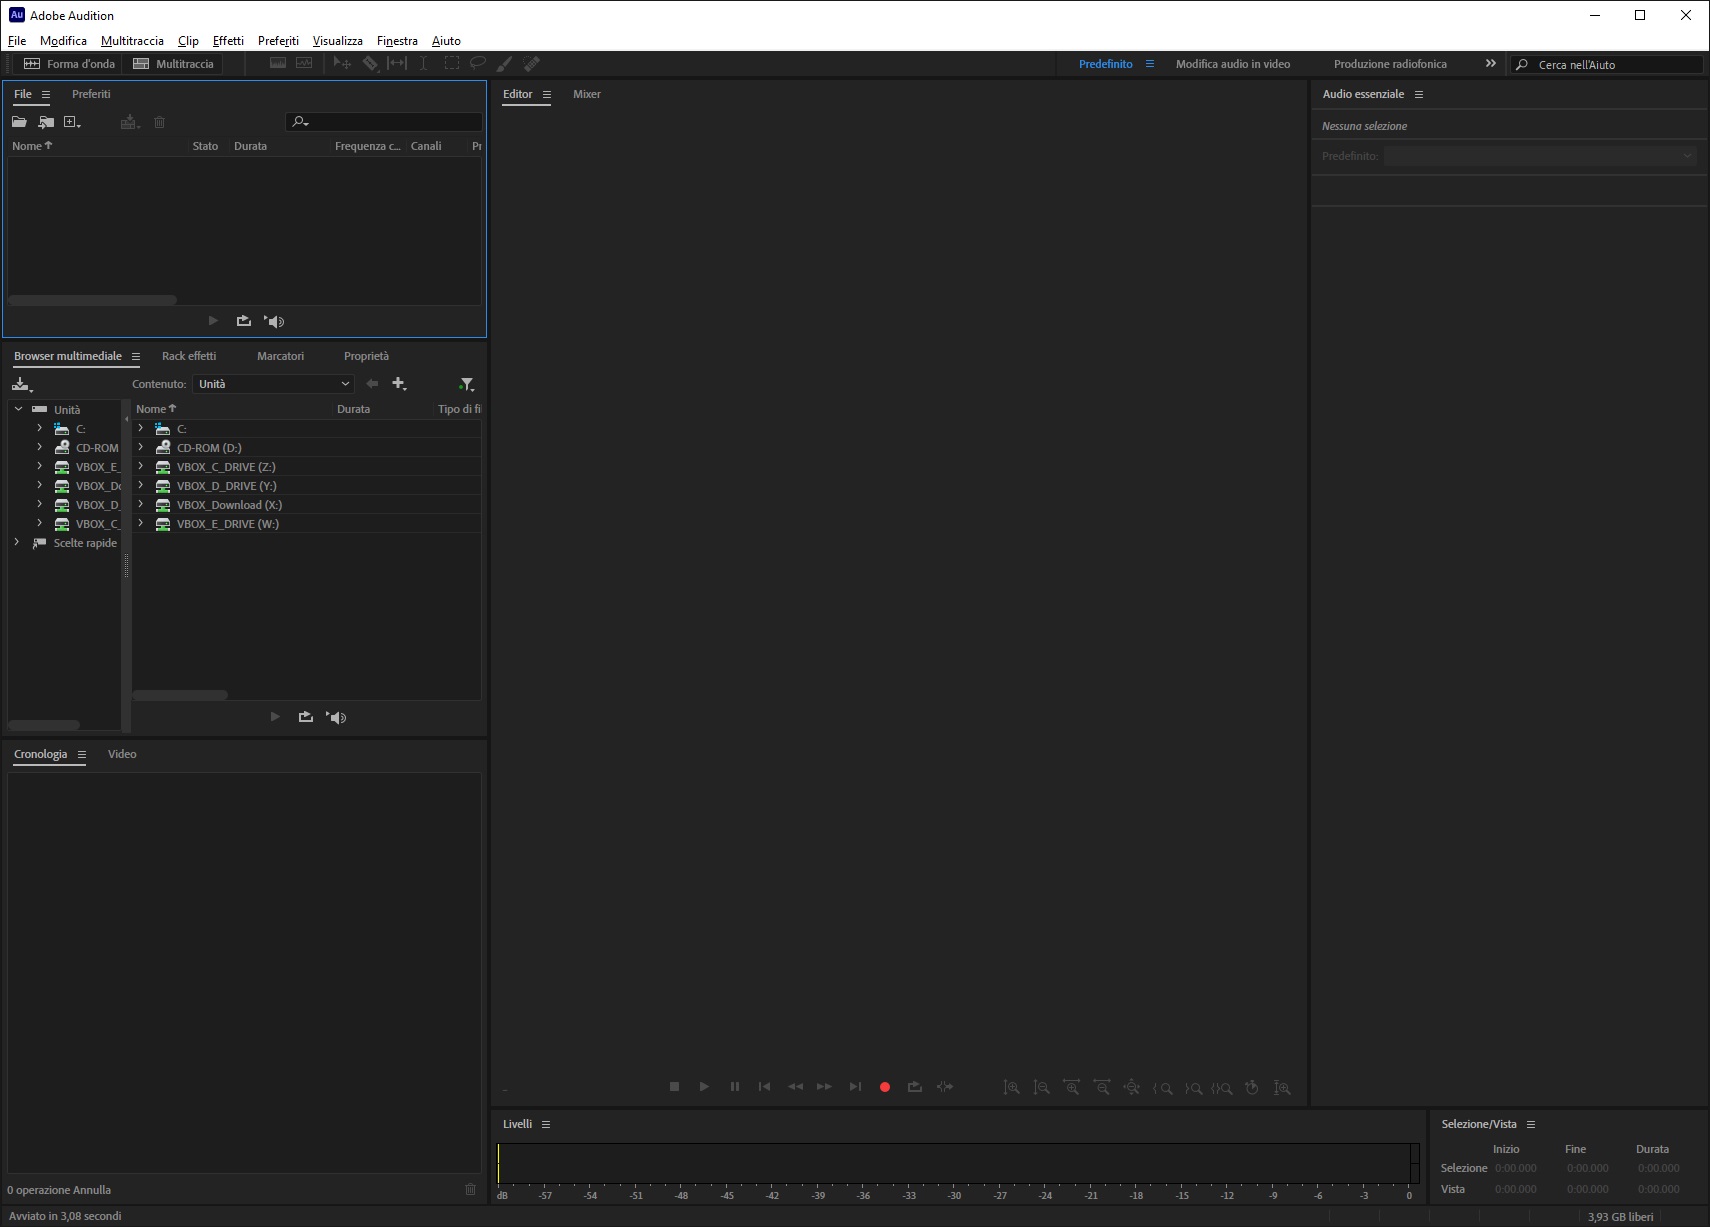Toggle the skip selection transport button
1710x1227 pixels.
(945, 1087)
